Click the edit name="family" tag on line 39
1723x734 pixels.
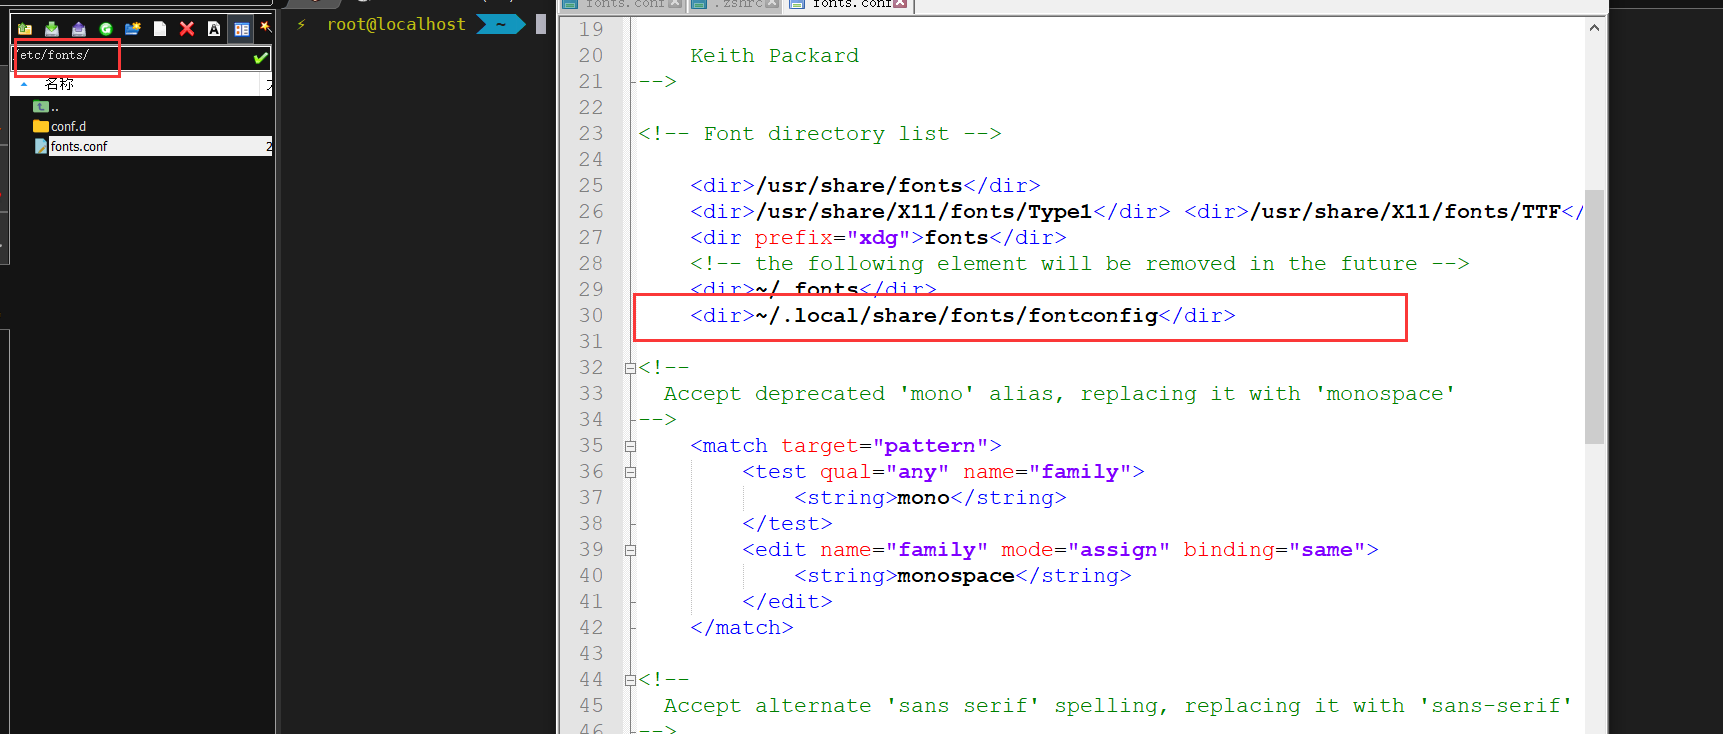pyautogui.click(x=1060, y=550)
